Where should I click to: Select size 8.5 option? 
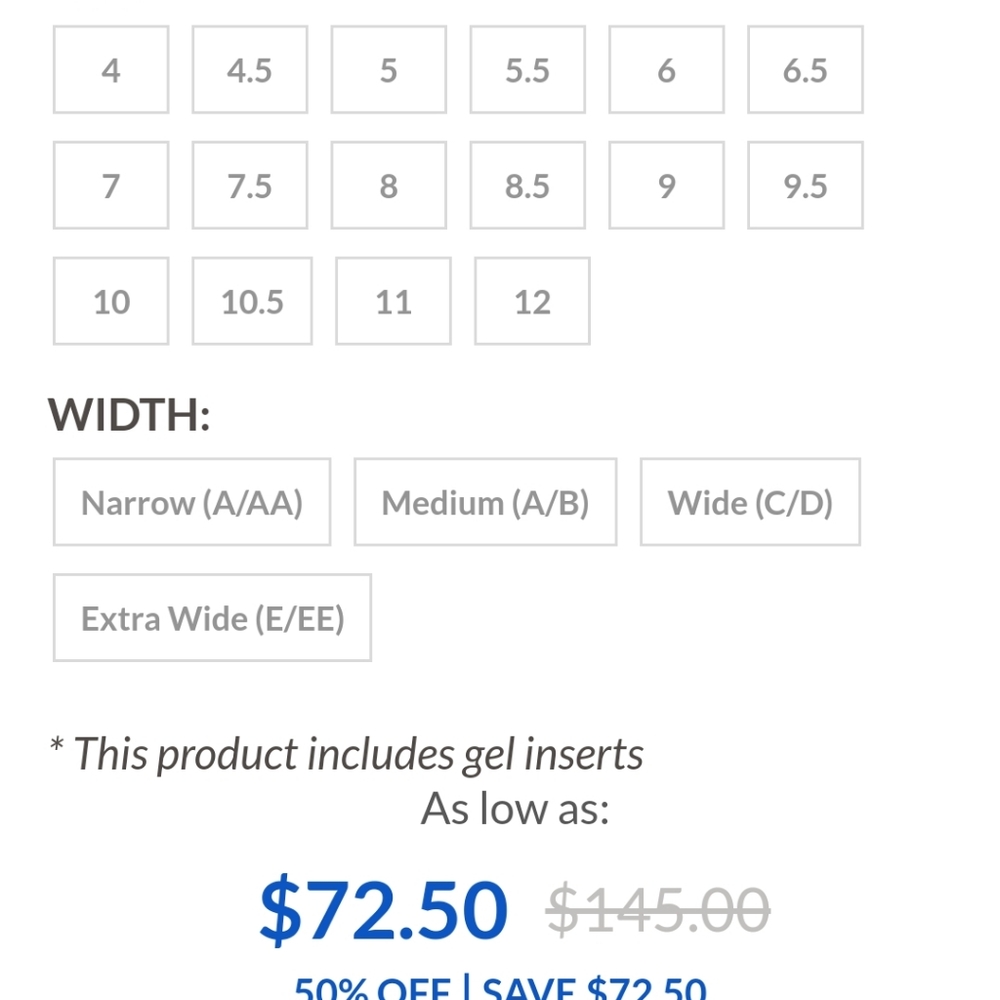pyautogui.click(x=528, y=186)
